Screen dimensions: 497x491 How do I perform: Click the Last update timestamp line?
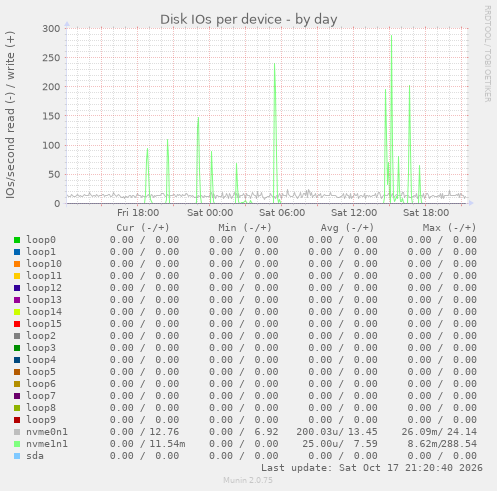[372, 468]
